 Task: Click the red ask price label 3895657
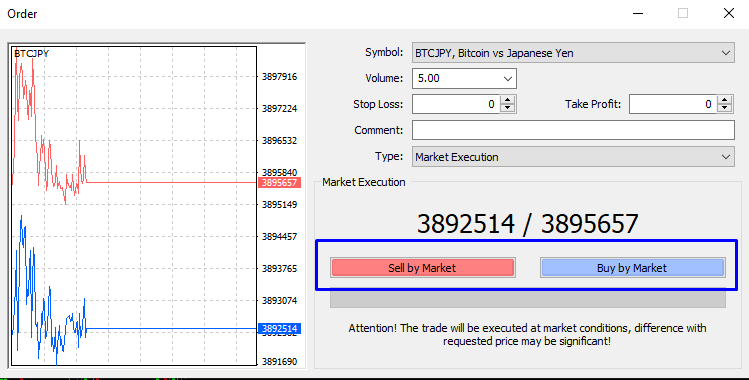pyautogui.click(x=279, y=182)
